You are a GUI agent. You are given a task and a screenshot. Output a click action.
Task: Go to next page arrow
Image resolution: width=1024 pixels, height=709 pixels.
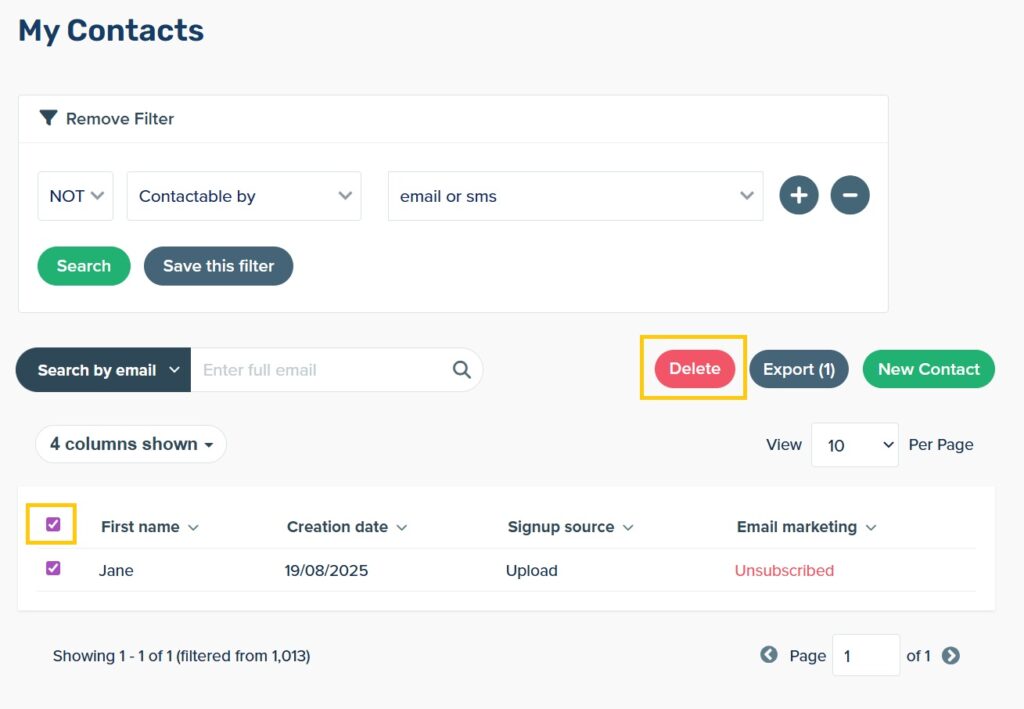951,655
